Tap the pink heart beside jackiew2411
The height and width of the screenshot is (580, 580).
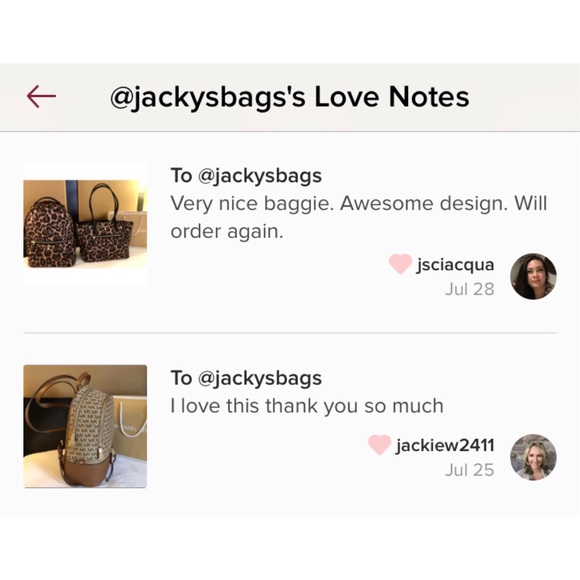point(380,445)
